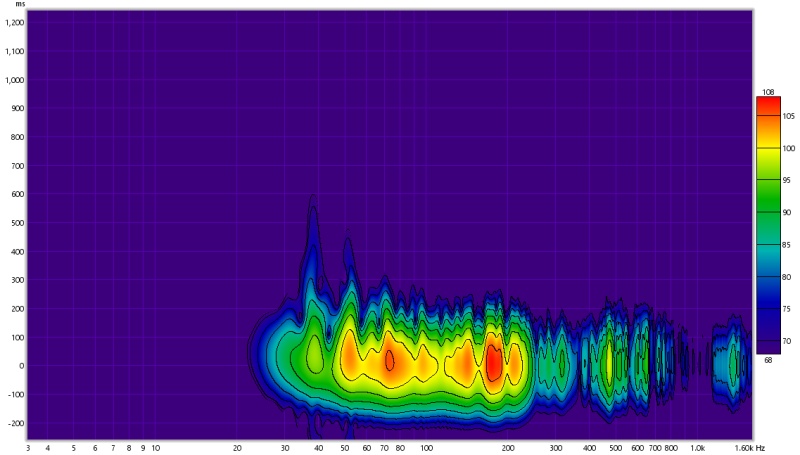Click the red hotspot peak near 180 Hz
The width and height of the screenshot is (800, 455).
[492, 360]
